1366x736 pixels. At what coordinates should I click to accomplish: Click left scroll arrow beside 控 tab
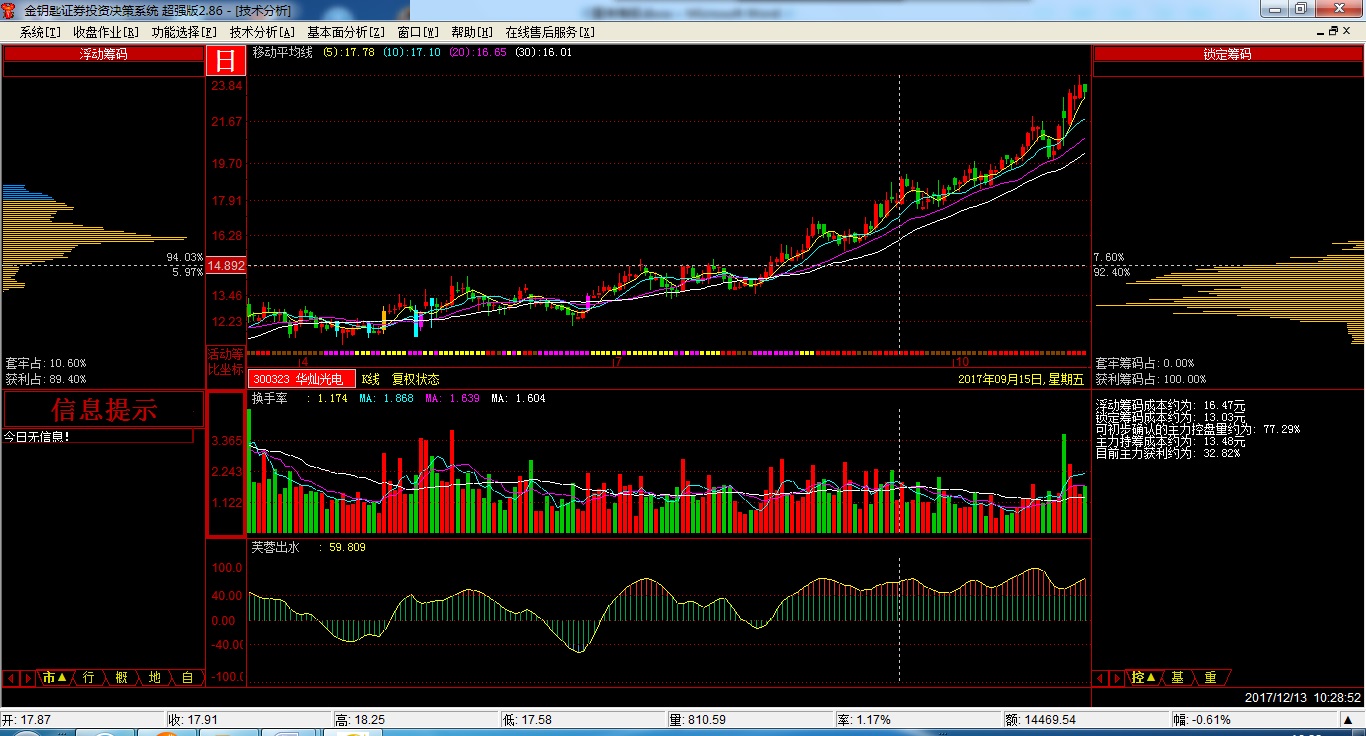pos(1100,678)
